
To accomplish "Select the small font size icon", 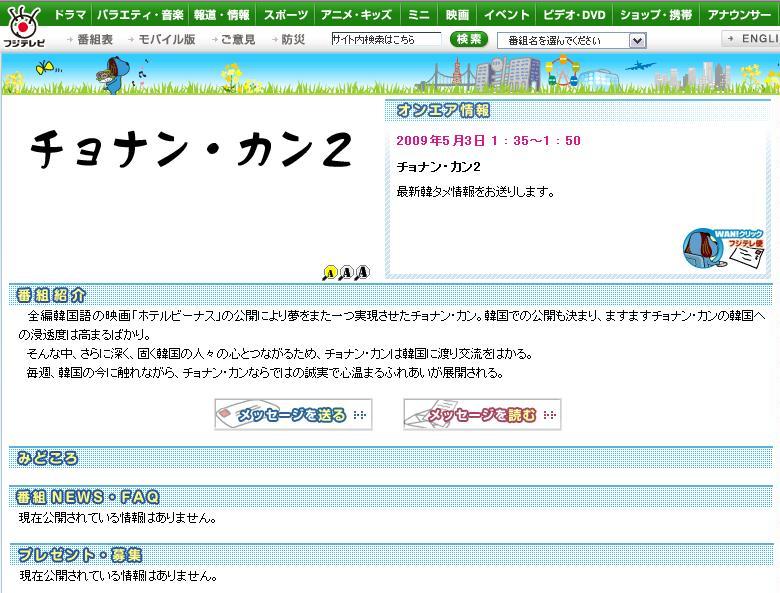I will point(330,273).
